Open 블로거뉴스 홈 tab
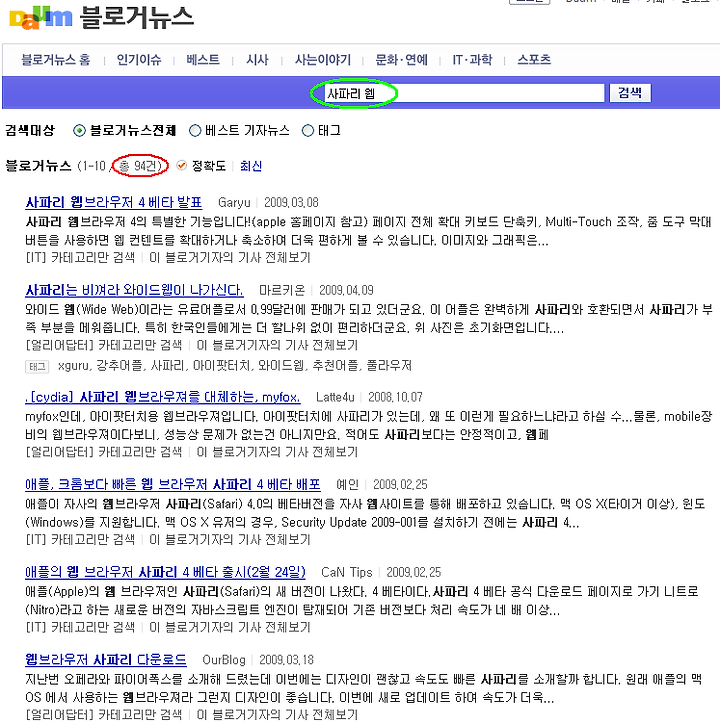Image resolution: width=720 pixels, height=724 pixels. [55, 60]
